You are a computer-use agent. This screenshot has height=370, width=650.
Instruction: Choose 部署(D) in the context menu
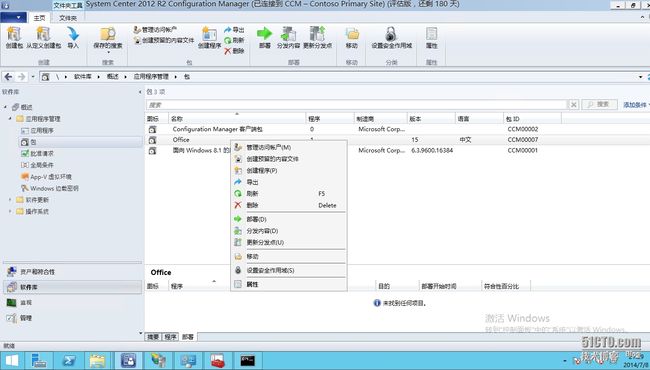click(x=289, y=219)
